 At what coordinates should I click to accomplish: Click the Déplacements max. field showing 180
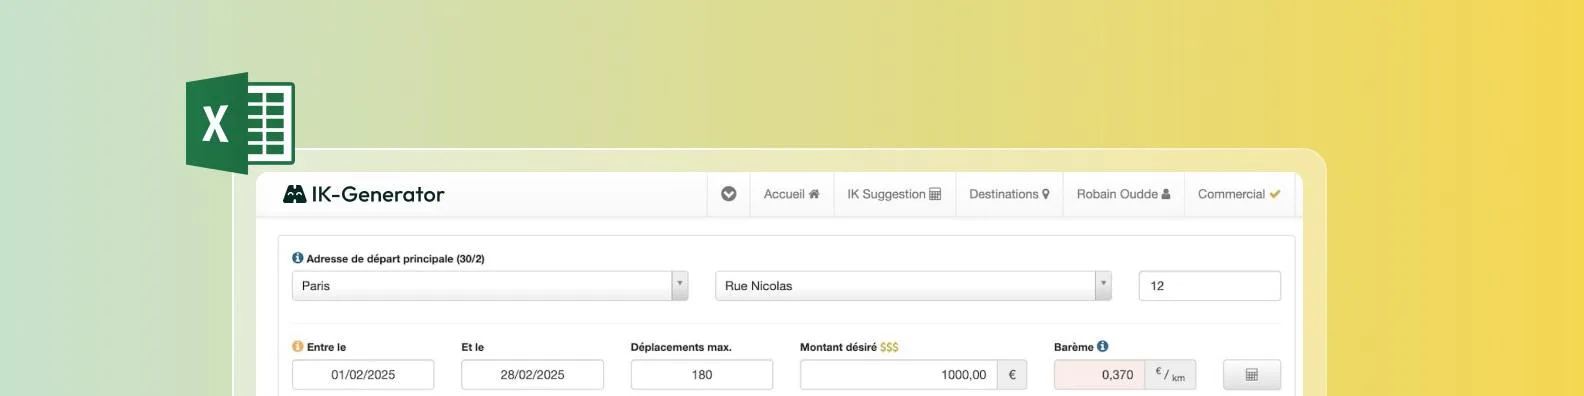click(702, 375)
